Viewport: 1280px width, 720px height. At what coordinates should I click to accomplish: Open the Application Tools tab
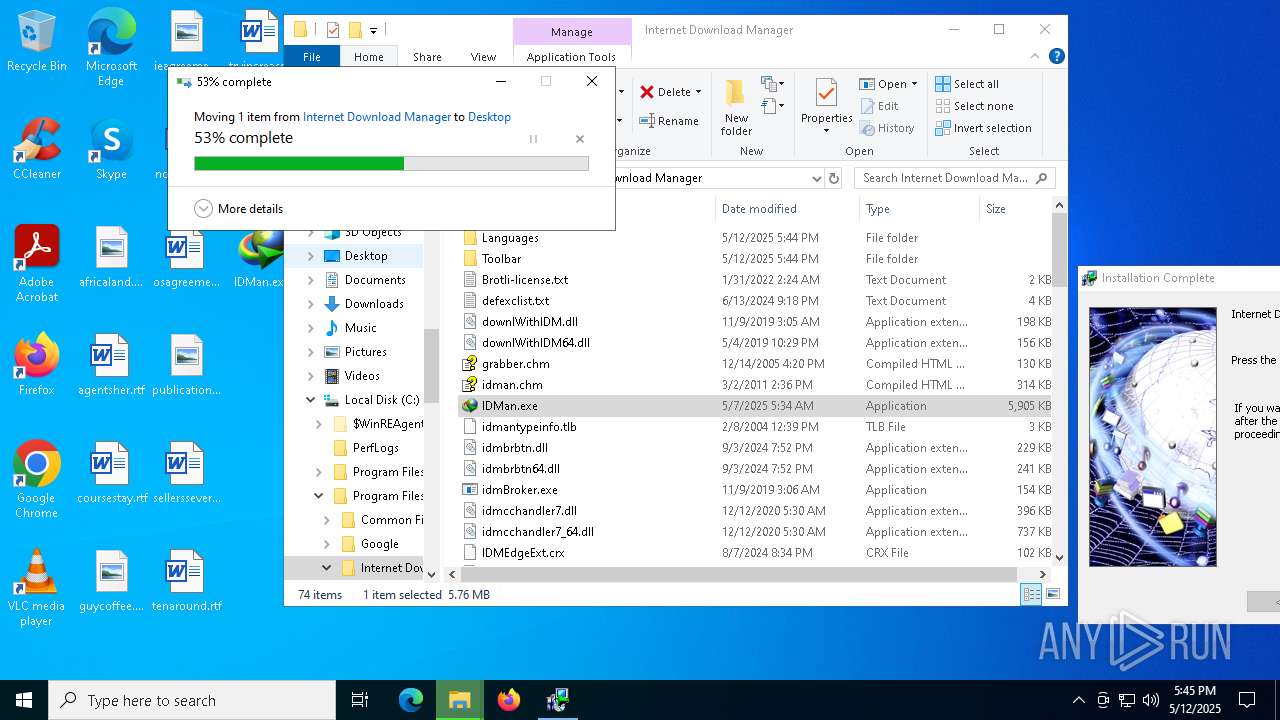[571, 57]
